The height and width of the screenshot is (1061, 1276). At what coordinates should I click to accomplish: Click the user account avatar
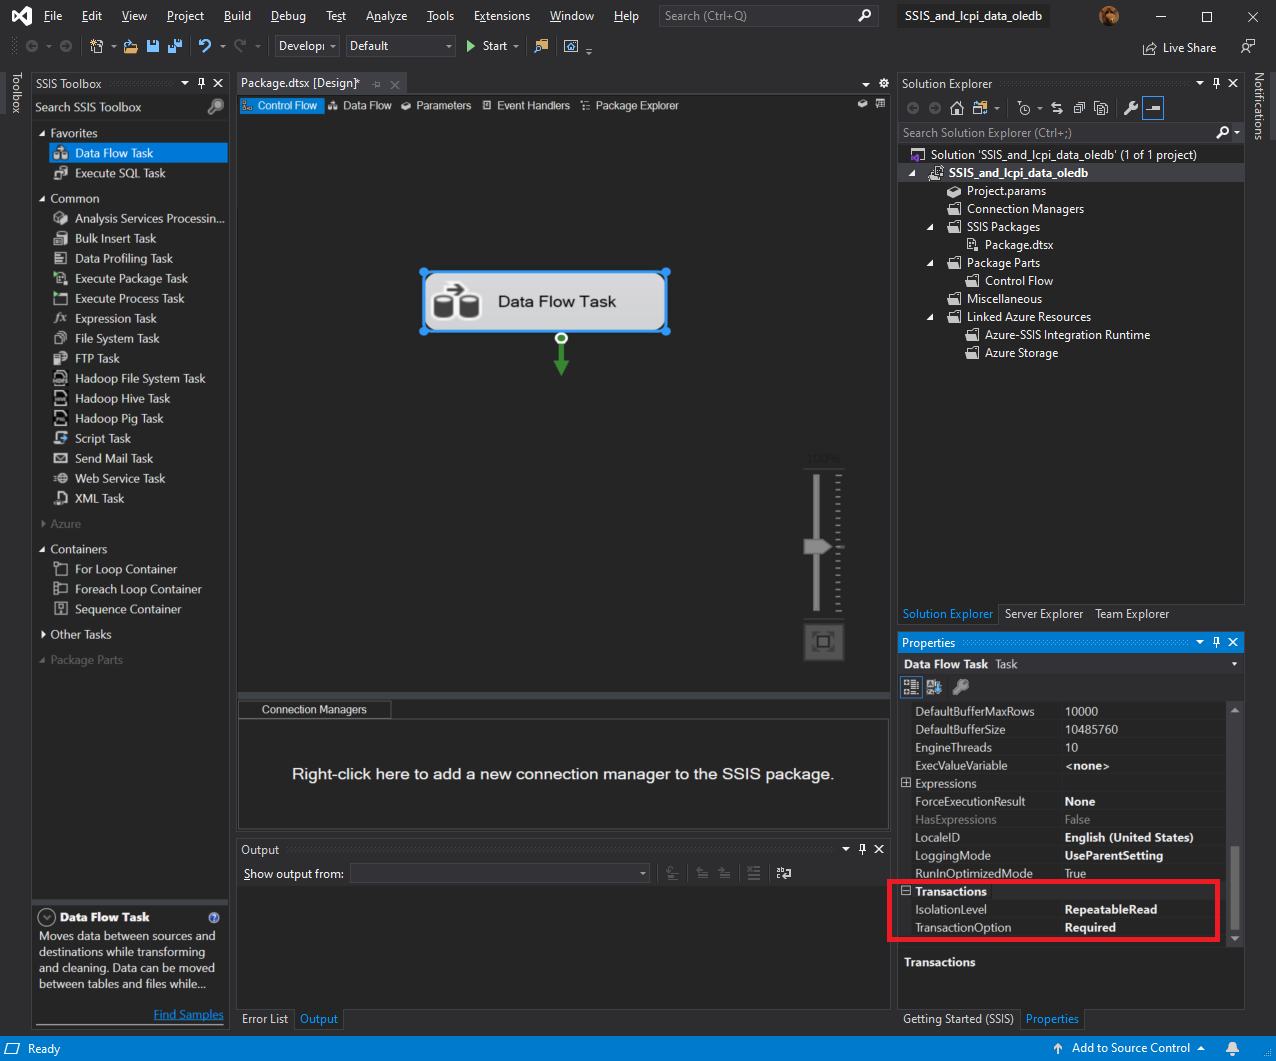[1109, 16]
